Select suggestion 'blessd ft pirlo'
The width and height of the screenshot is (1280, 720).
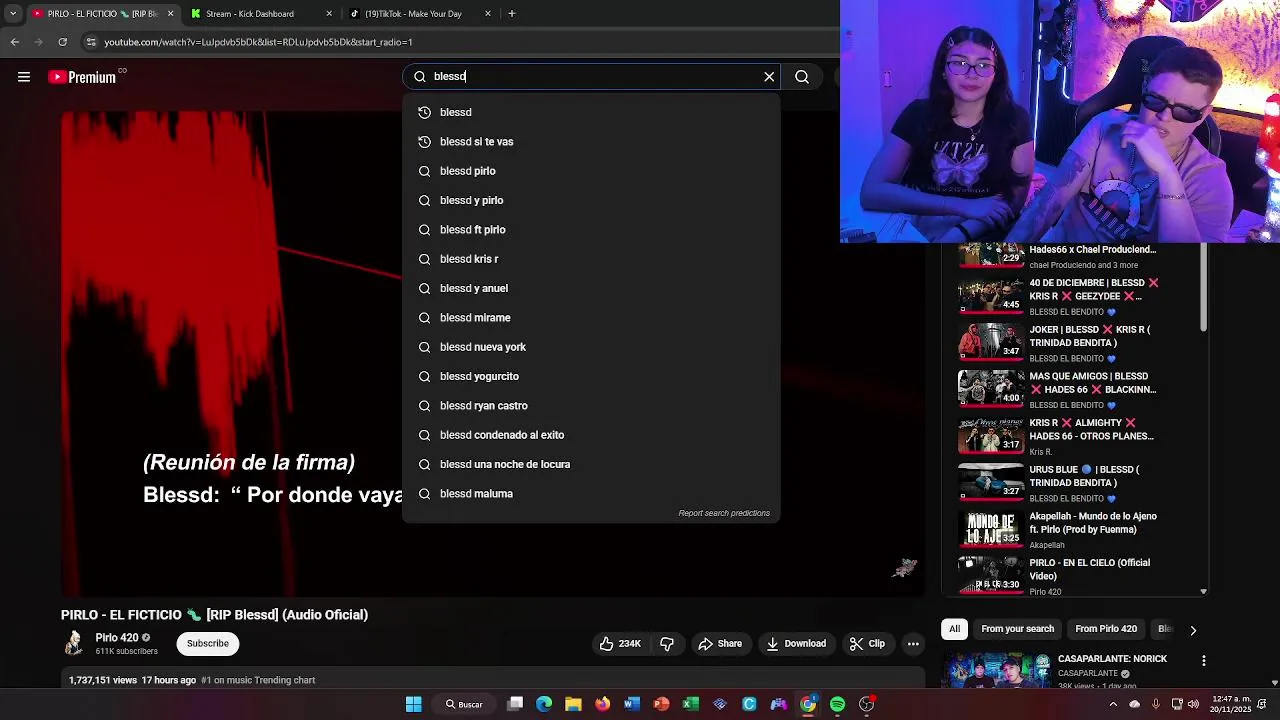[591, 230]
